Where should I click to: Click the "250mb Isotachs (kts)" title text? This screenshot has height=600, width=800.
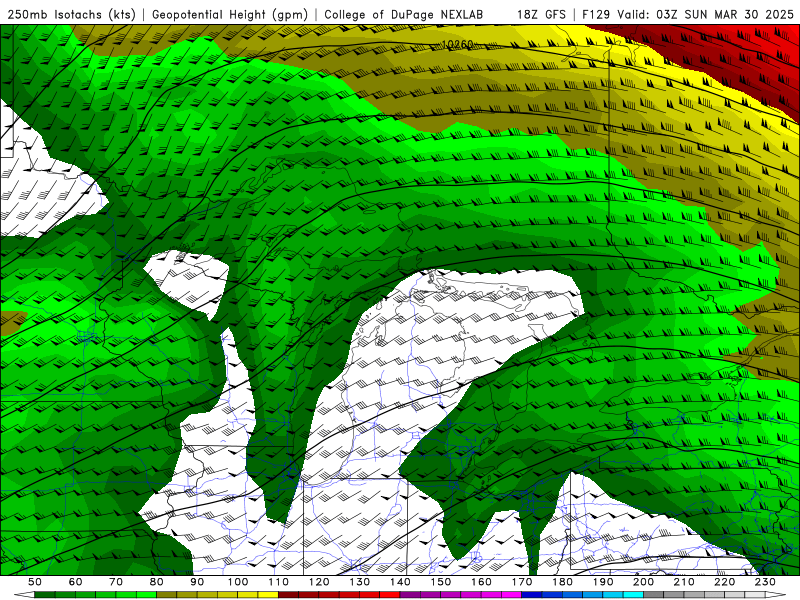pyautogui.click(x=72, y=14)
